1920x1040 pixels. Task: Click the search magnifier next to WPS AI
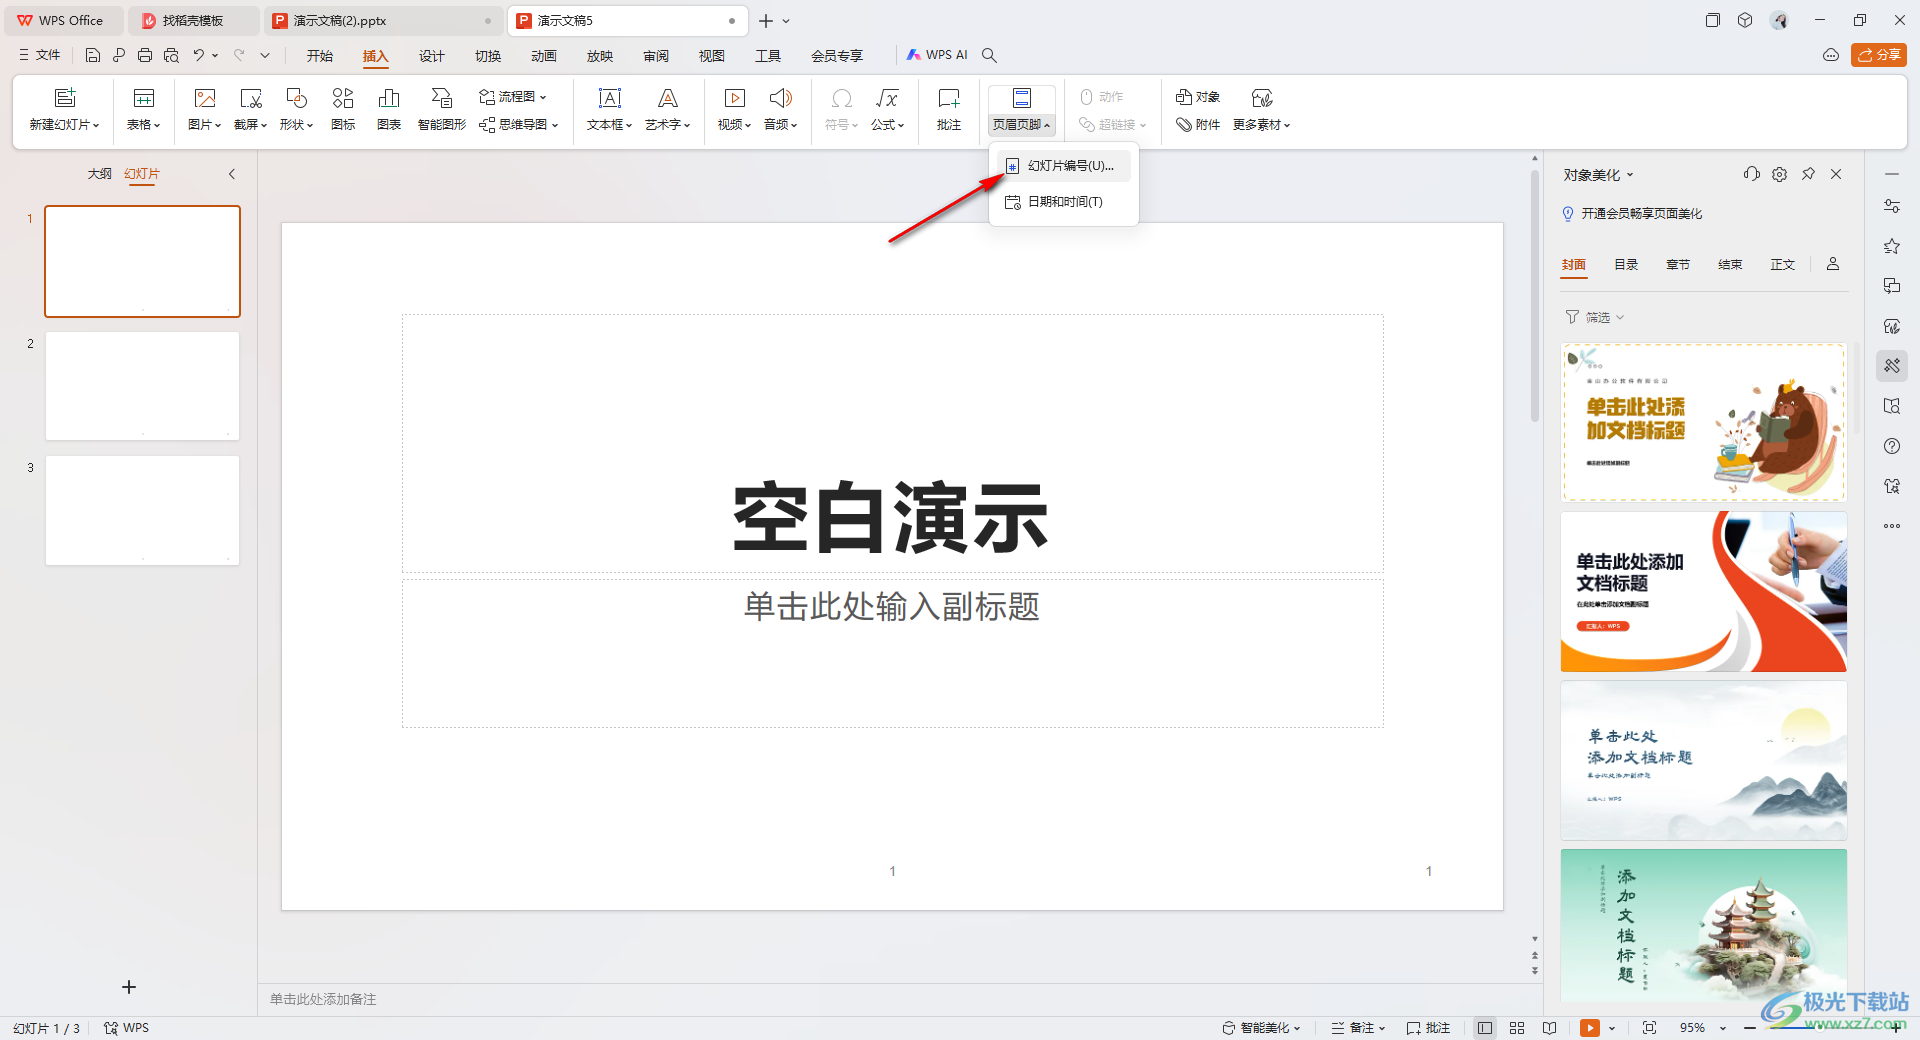click(989, 55)
